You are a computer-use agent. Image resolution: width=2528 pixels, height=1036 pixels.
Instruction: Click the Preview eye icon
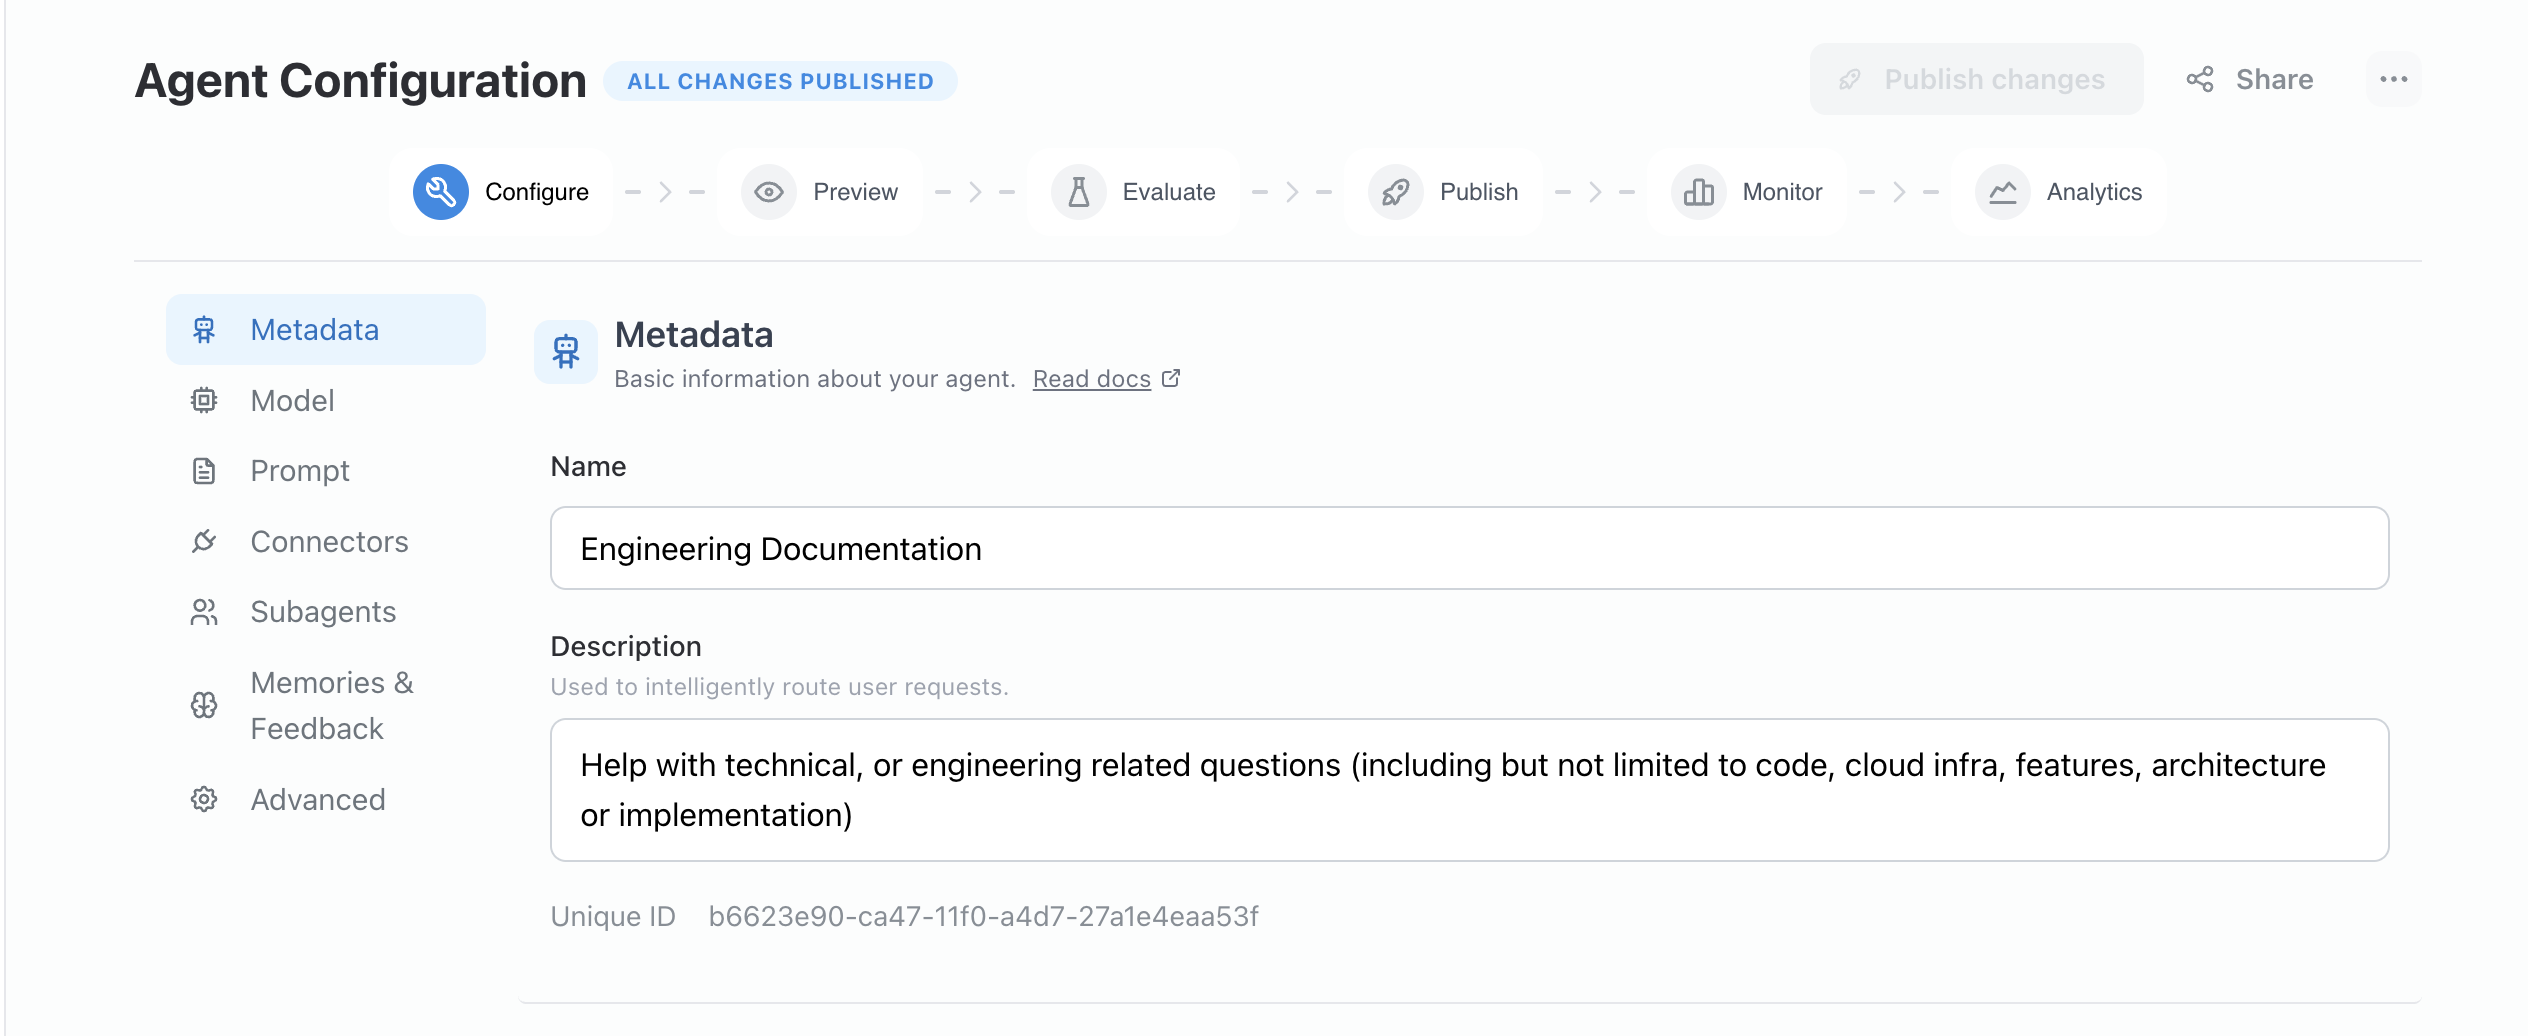pos(768,191)
